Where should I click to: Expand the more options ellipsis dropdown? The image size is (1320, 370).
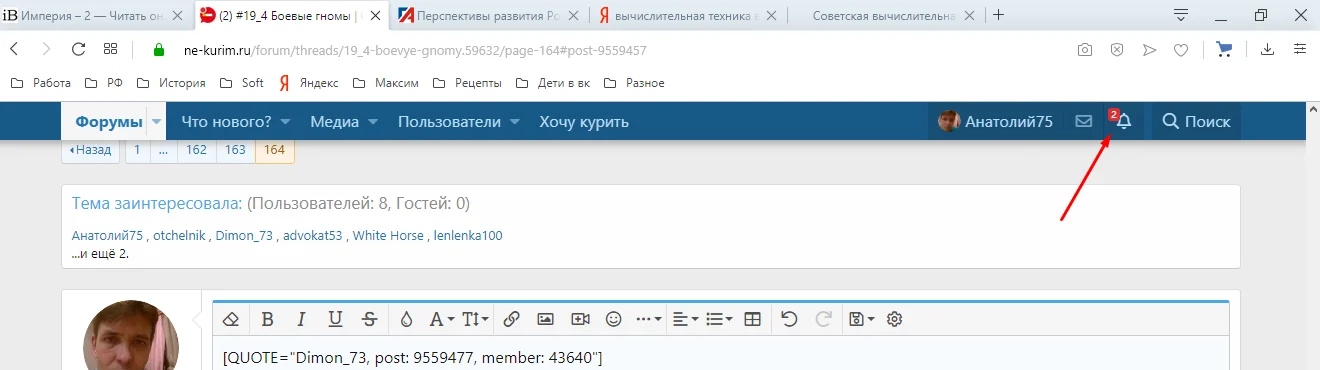pyautogui.click(x=649, y=319)
